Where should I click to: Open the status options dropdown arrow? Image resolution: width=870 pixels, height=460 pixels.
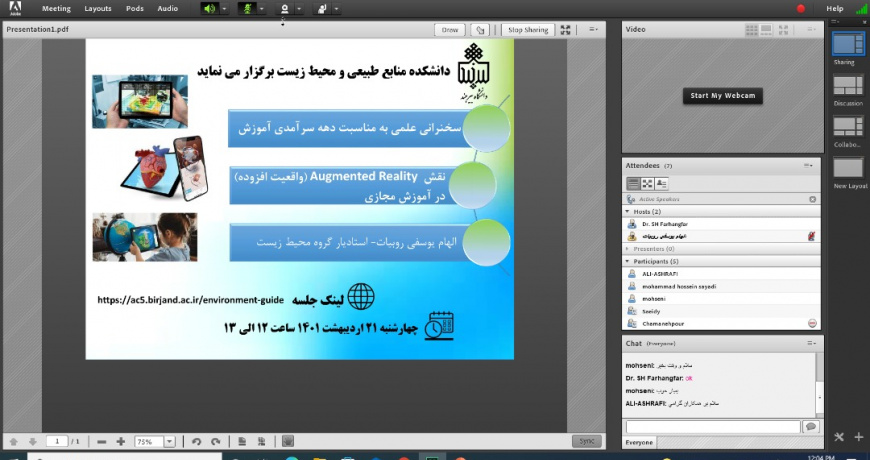pyautogui.click(x=336, y=9)
